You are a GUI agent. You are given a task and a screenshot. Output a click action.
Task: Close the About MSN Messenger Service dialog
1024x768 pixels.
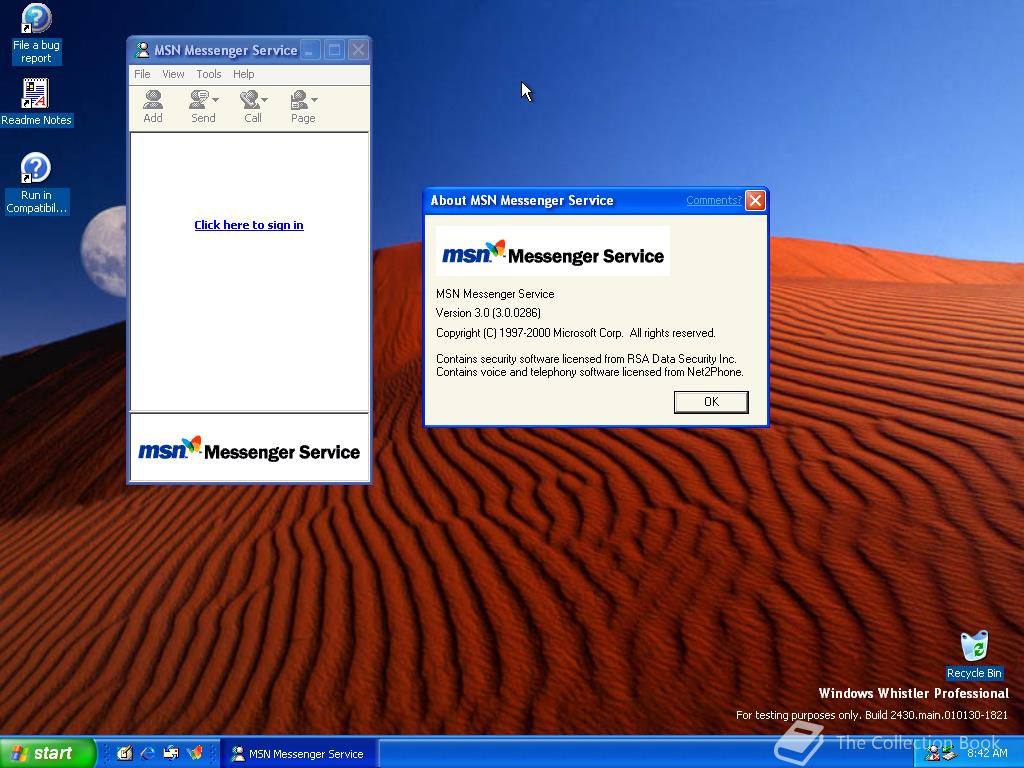(755, 200)
